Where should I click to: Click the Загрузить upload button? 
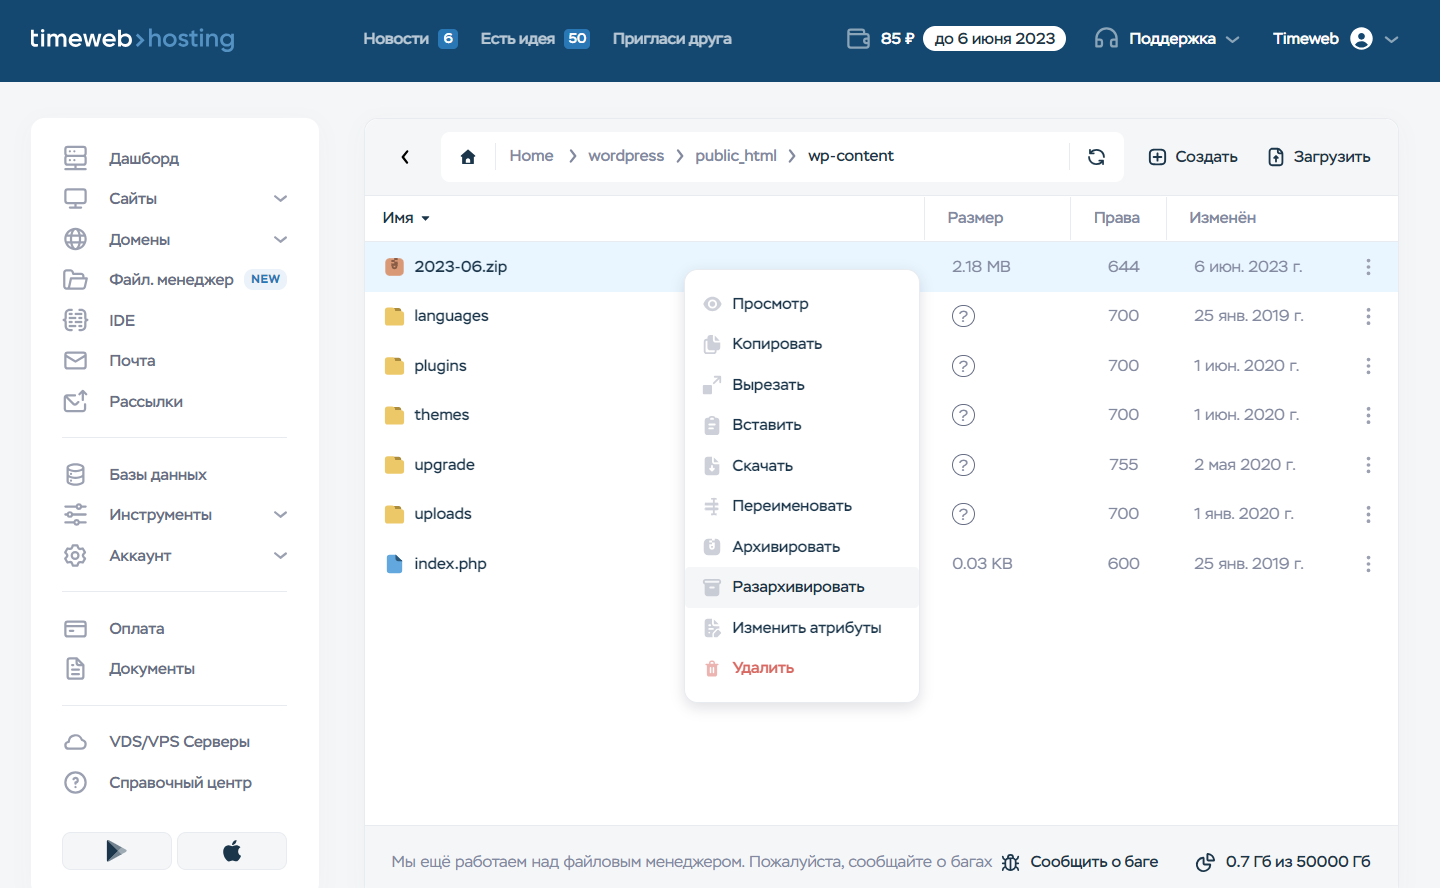(1319, 157)
